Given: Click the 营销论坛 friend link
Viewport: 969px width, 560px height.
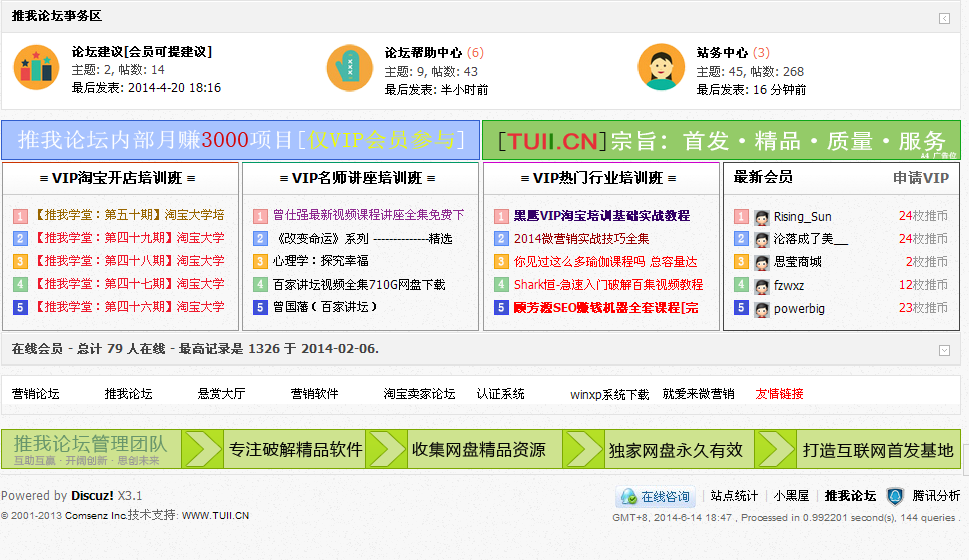Looking at the screenshot, I should click(36, 394).
